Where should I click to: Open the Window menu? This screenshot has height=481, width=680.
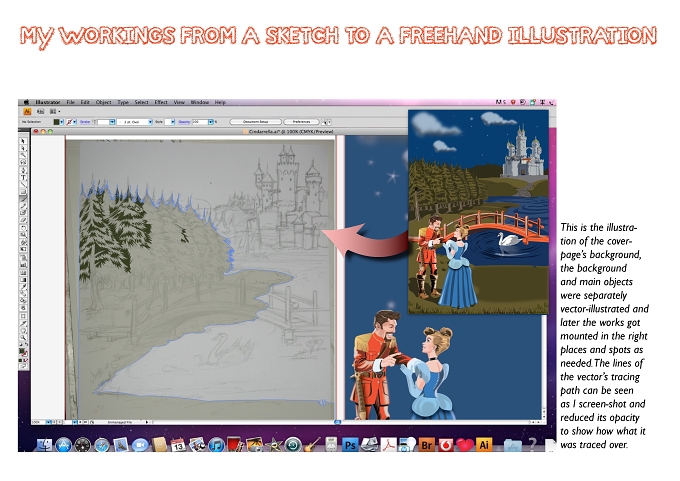(x=200, y=102)
